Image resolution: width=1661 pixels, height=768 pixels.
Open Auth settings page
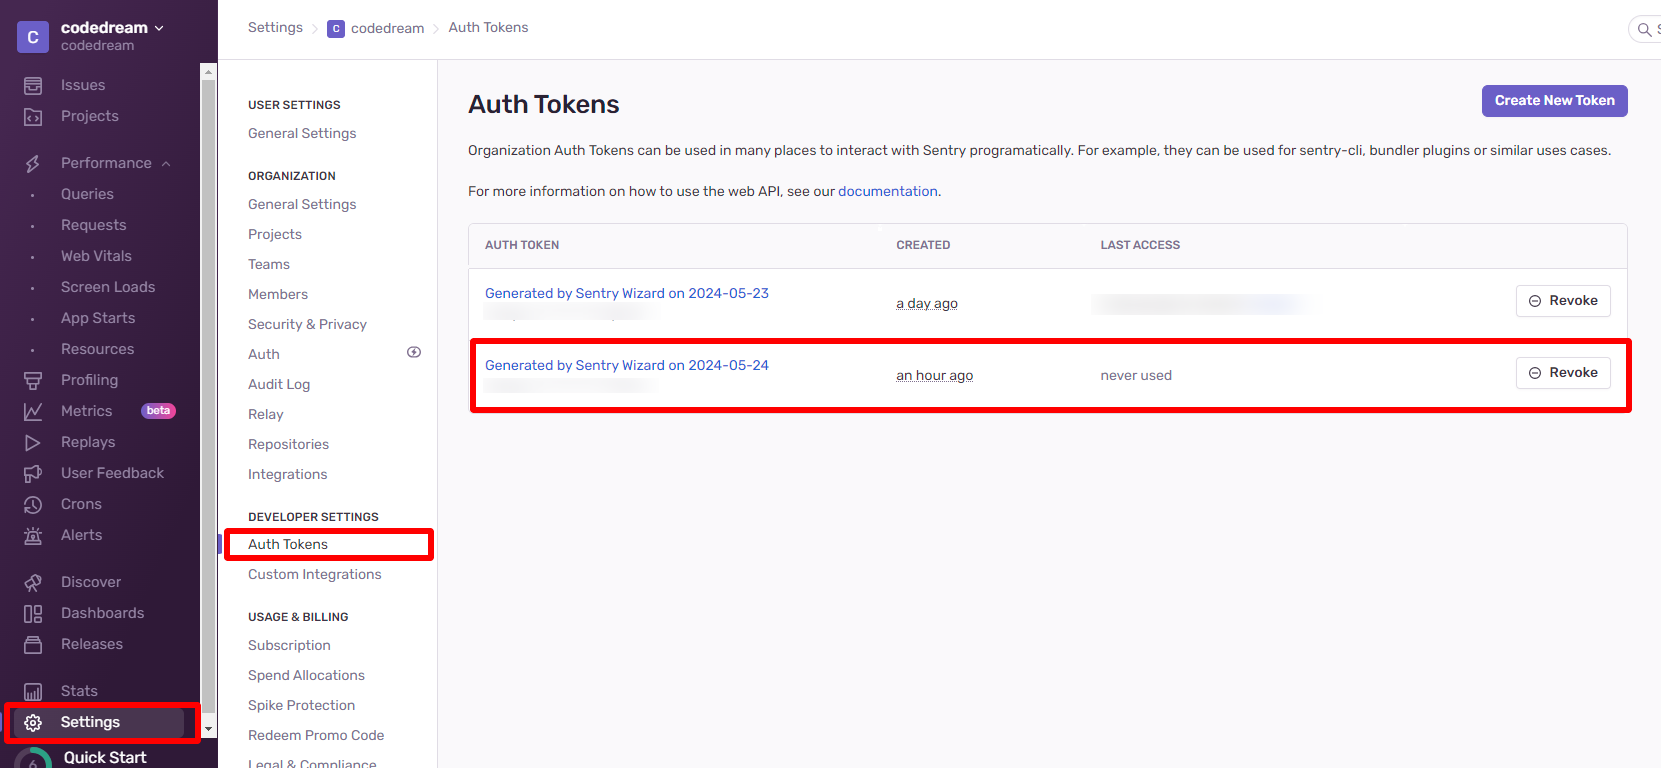(264, 354)
